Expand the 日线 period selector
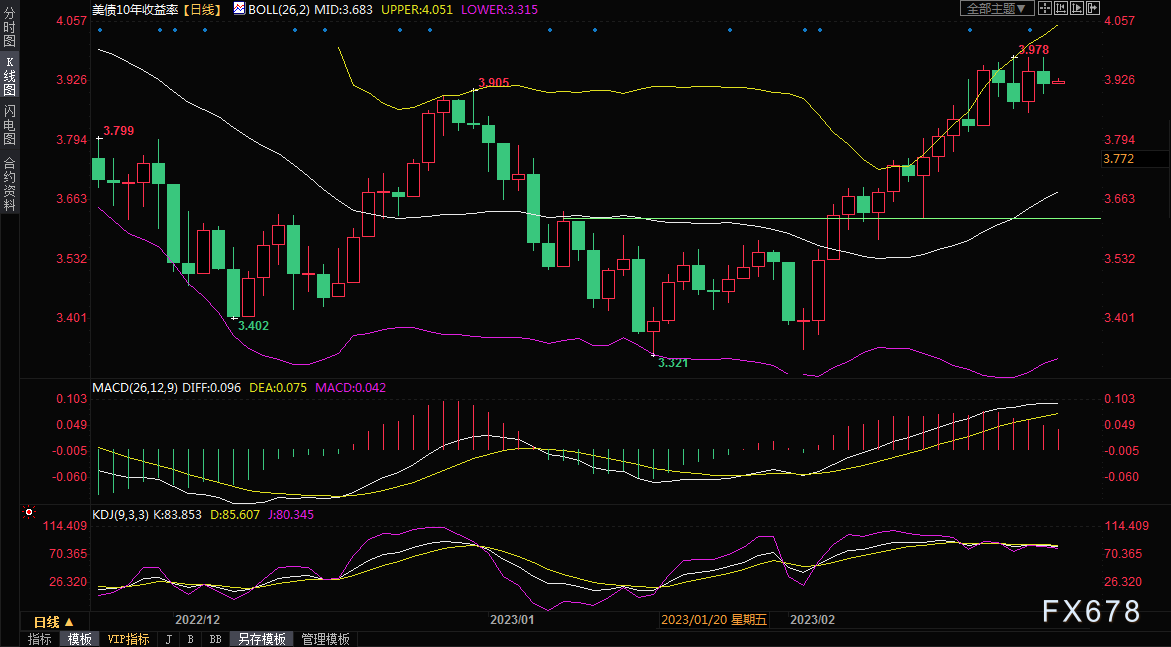The height and width of the screenshot is (647, 1171). pyautogui.click(x=54, y=621)
